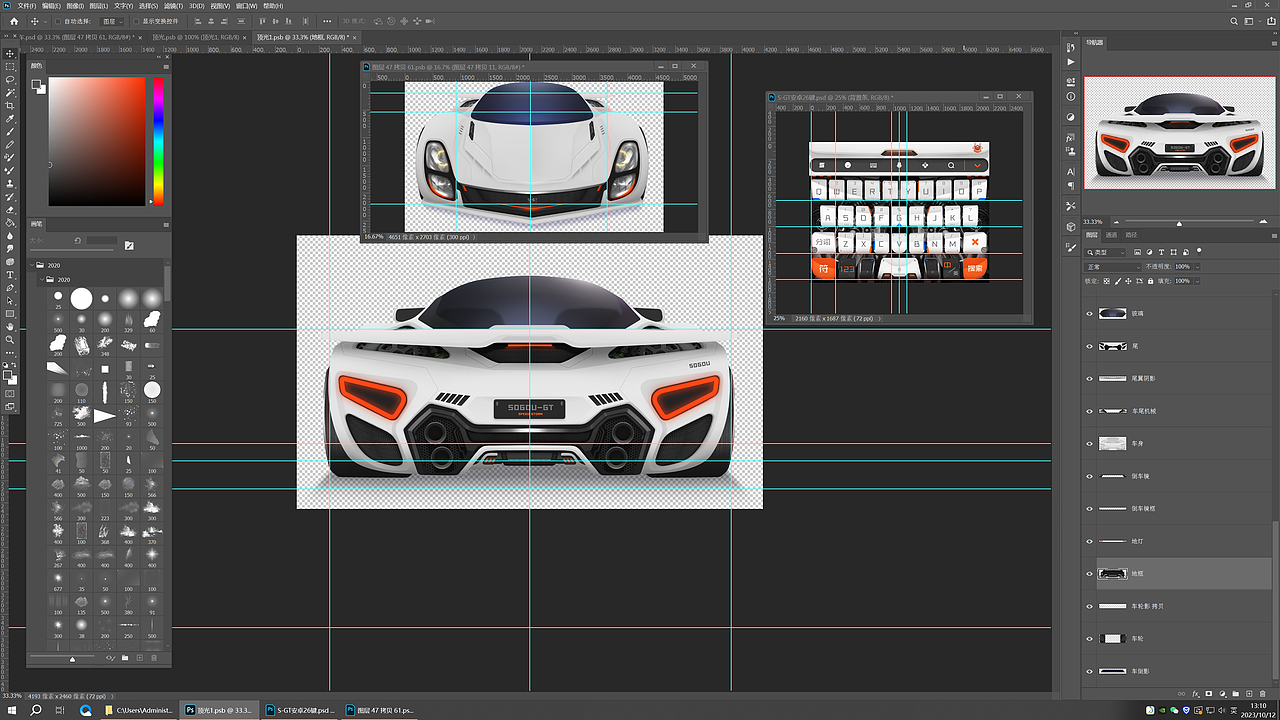Hide the 玻璃 layer

coord(1090,313)
